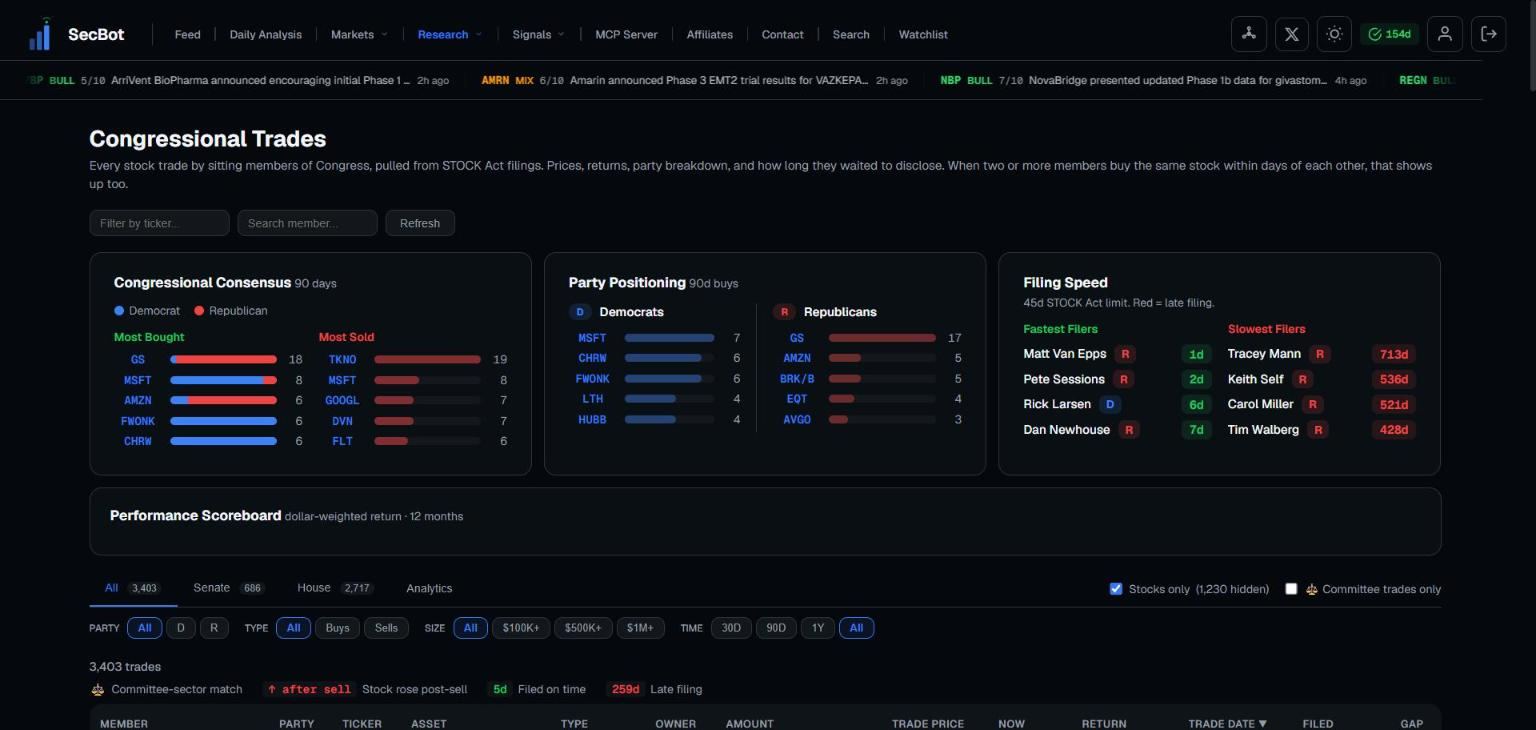The height and width of the screenshot is (730, 1536).
Task: Select the 1Y time filter
Action: coord(817,628)
